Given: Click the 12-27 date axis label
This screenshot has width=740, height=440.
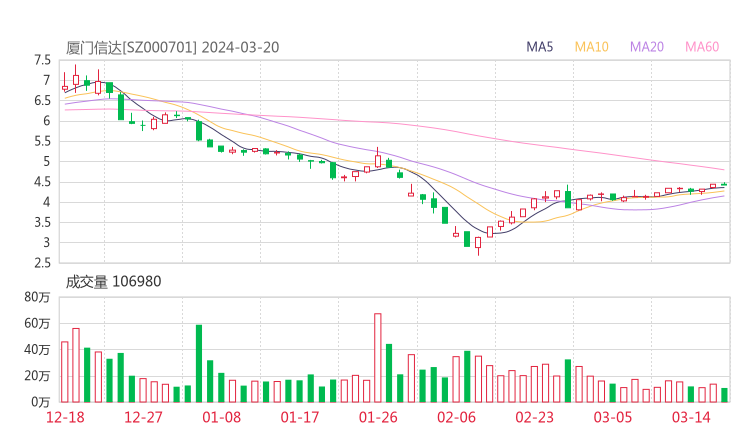Looking at the screenshot, I should [x=143, y=417].
